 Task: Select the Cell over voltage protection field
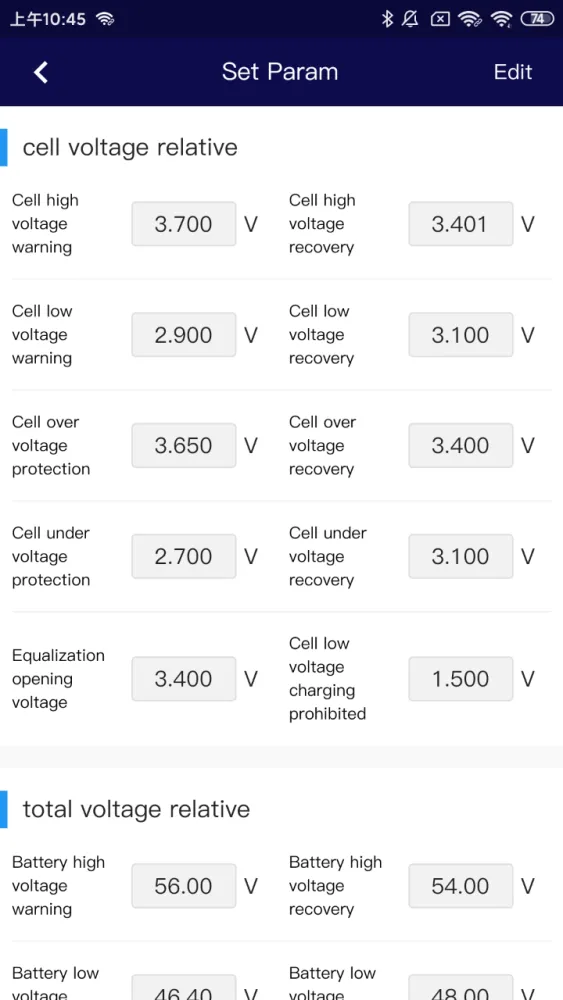(184, 445)
